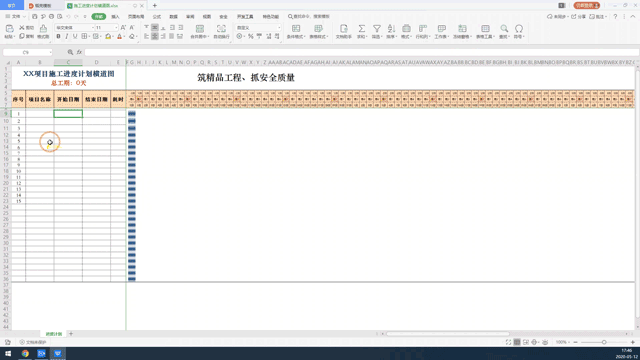Open the font size dropdown

click(116, 27)
